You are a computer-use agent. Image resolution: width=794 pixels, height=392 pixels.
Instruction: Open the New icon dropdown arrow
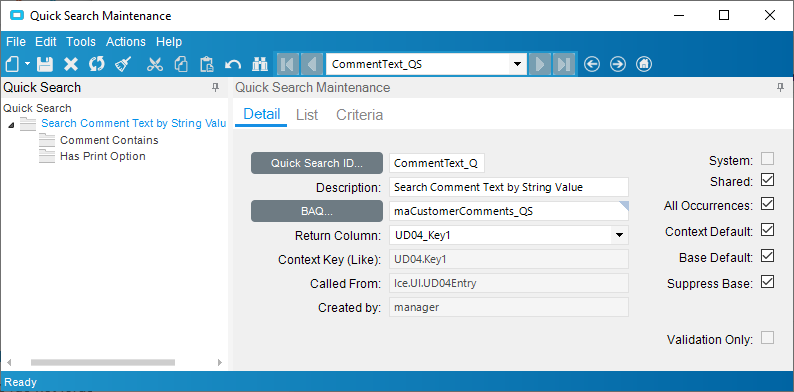[27, 64]
